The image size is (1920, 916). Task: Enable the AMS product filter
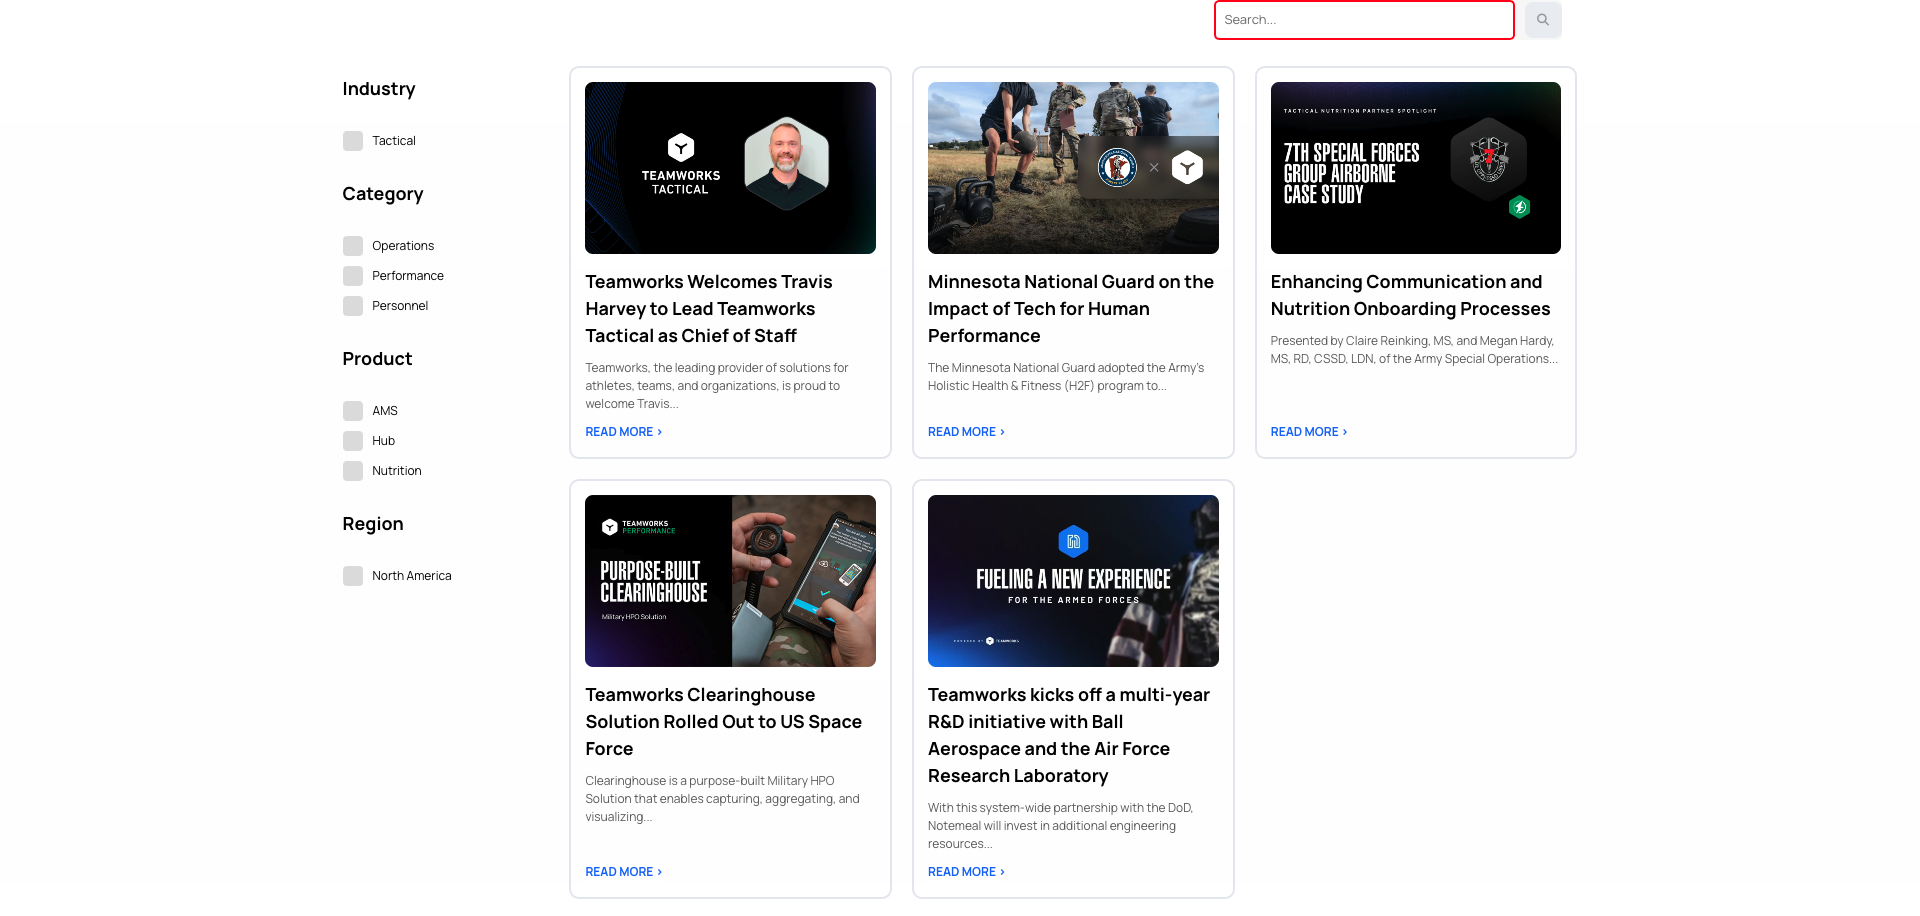352,410
